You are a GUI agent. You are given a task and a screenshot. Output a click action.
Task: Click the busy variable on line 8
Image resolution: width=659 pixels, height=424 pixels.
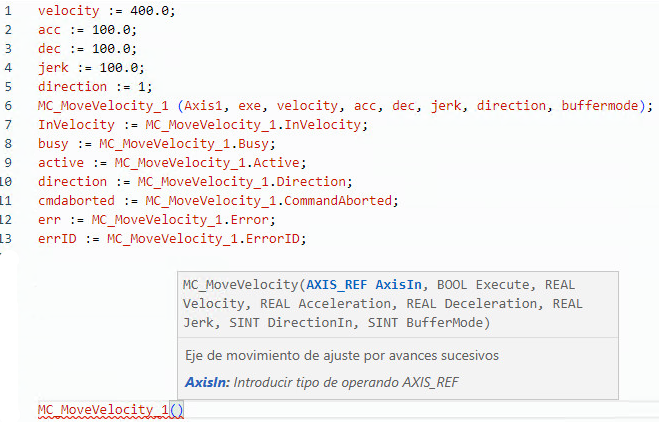pos(53,144)
